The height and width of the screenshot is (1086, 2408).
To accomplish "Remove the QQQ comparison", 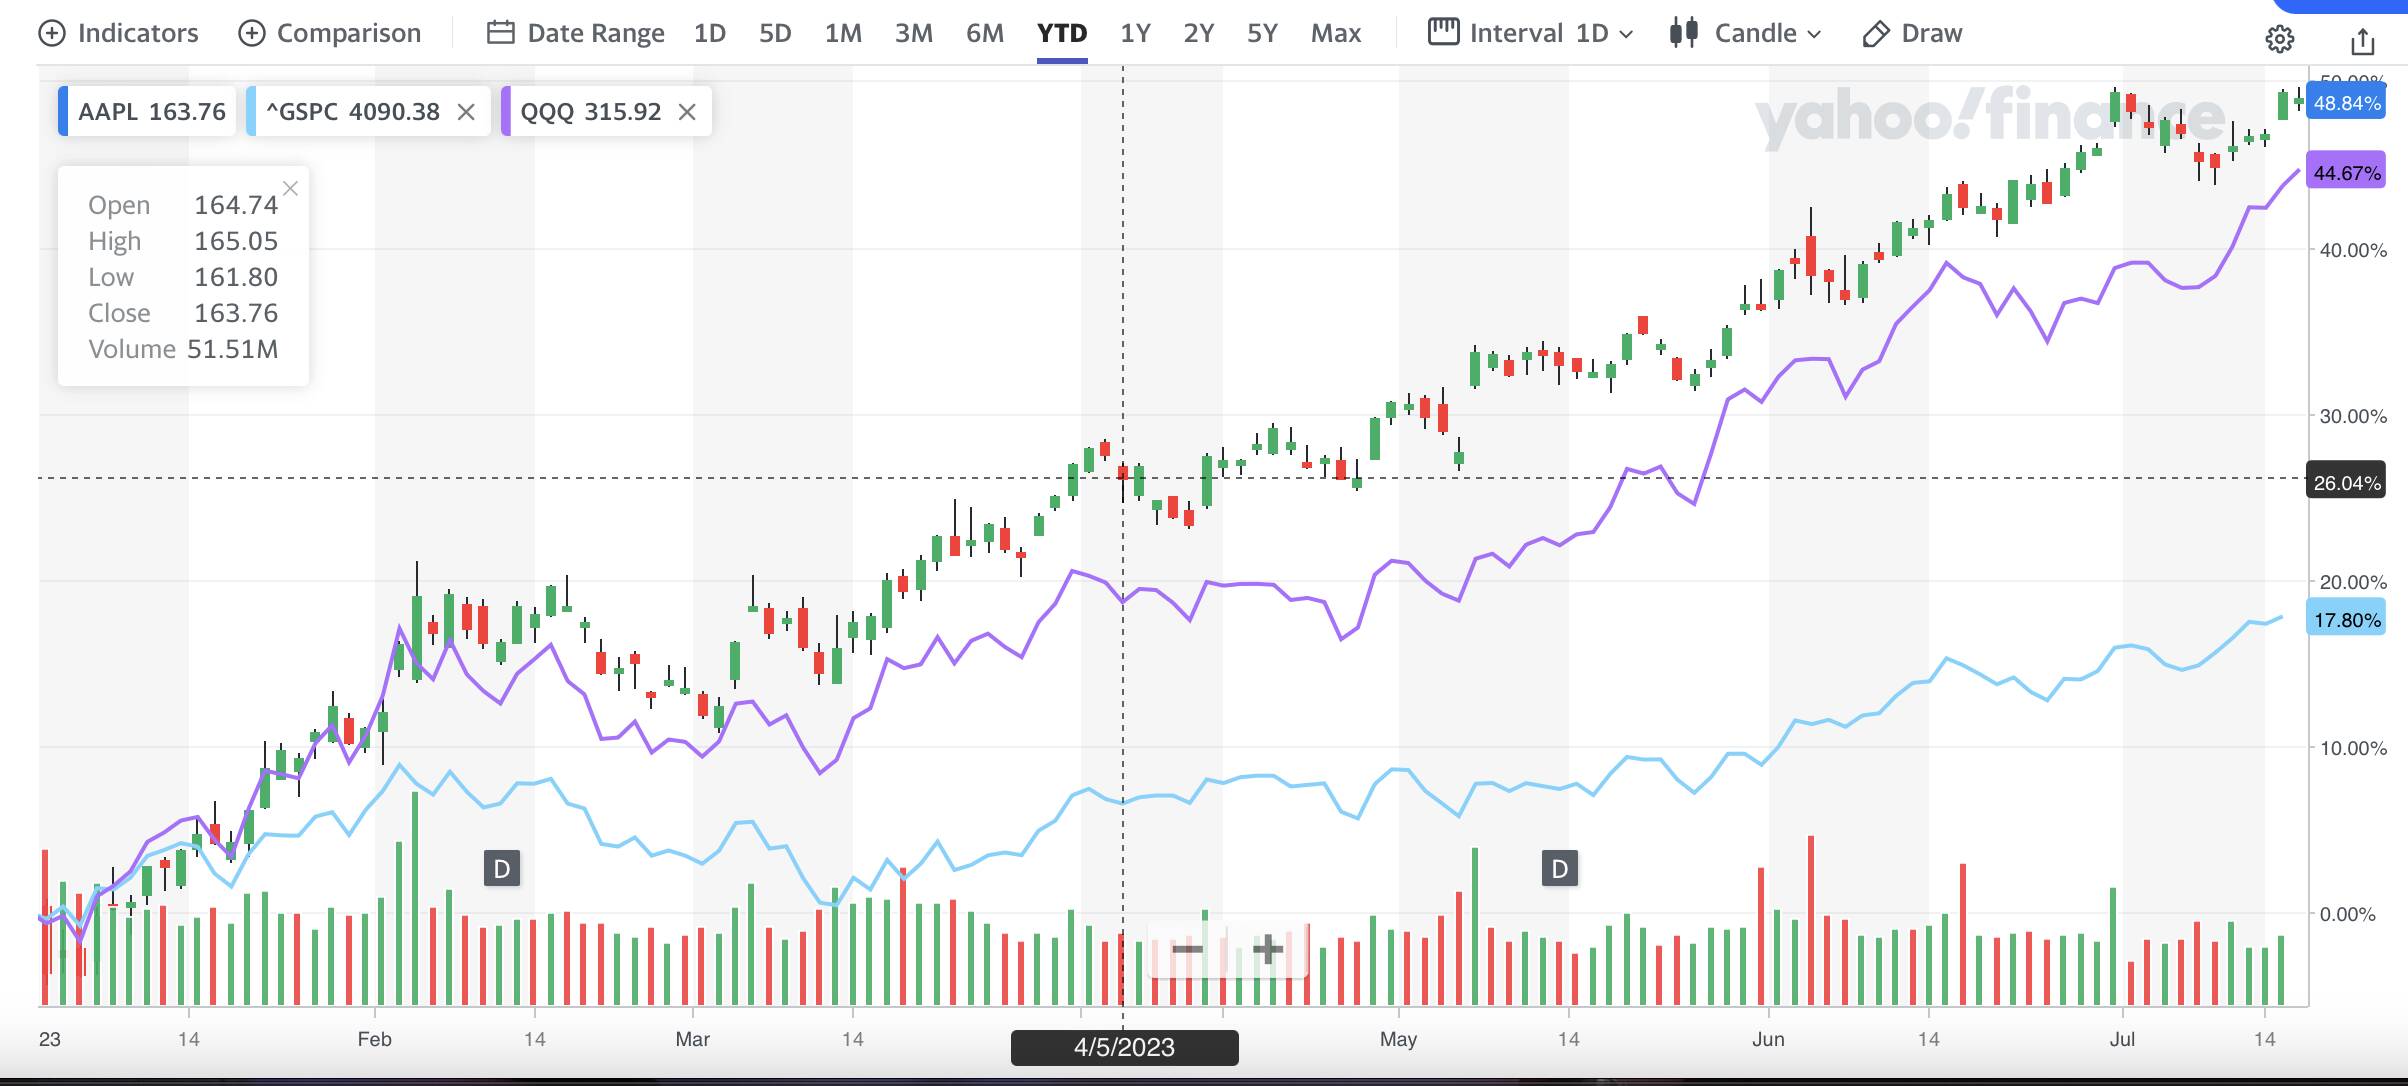I will click(x=687, y=112).
